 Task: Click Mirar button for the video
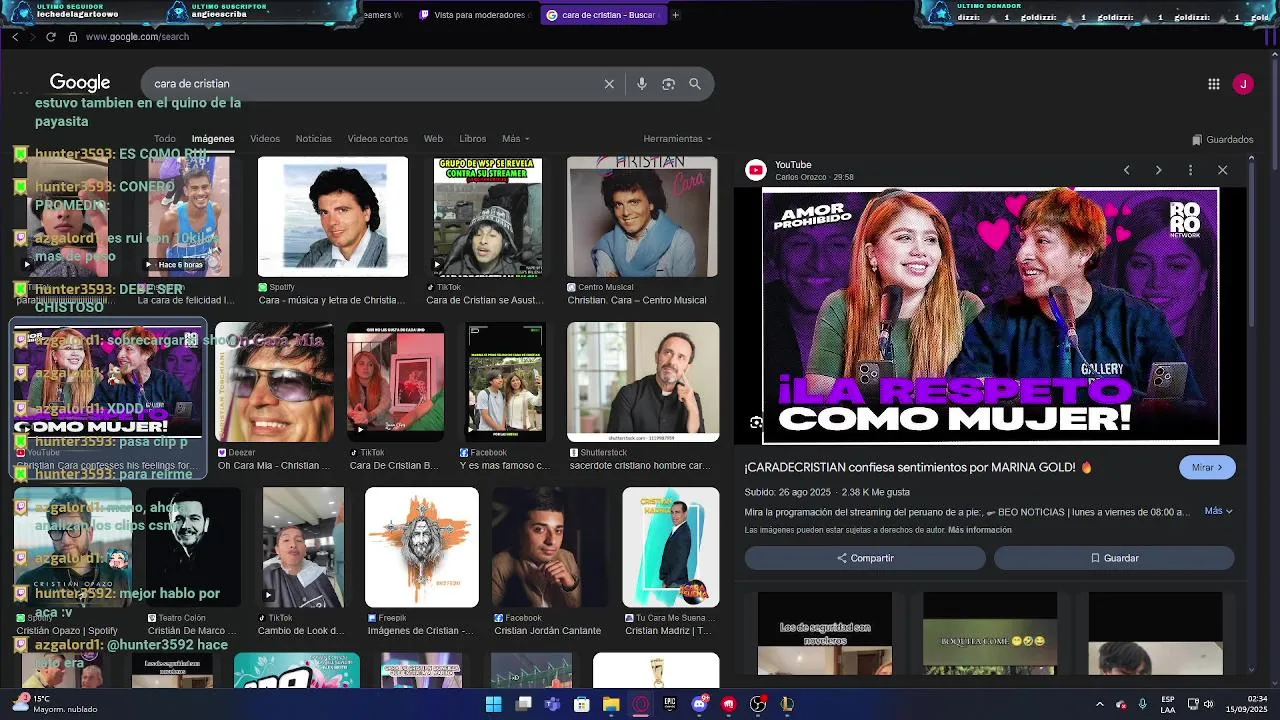coord(1207,467)
